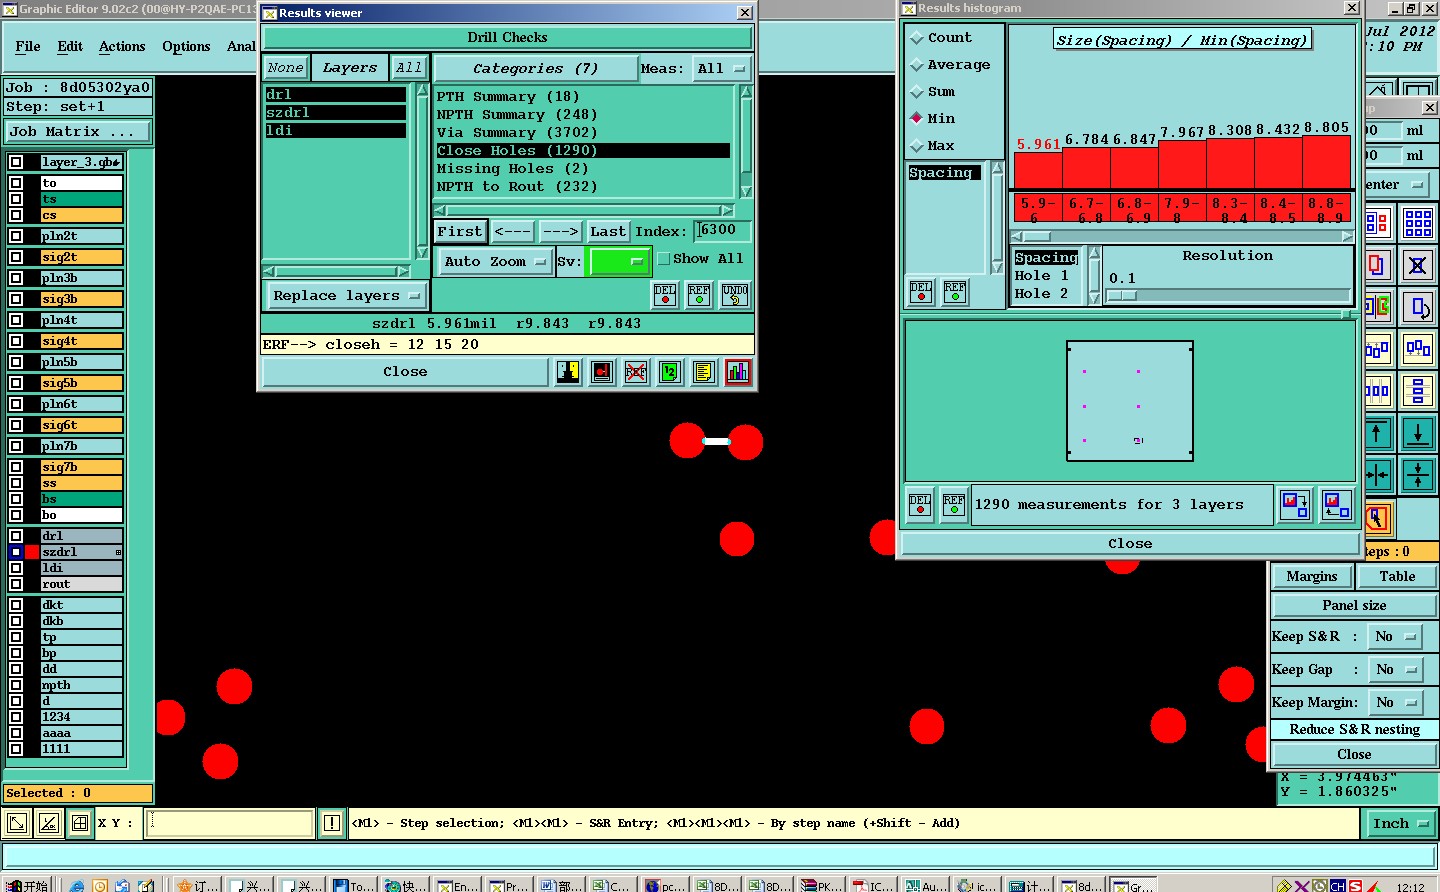Image resolution: width=1440 pixels, height=892 pixels.
Task: Click the Panel size button
Action: [x=1354, y=605]
